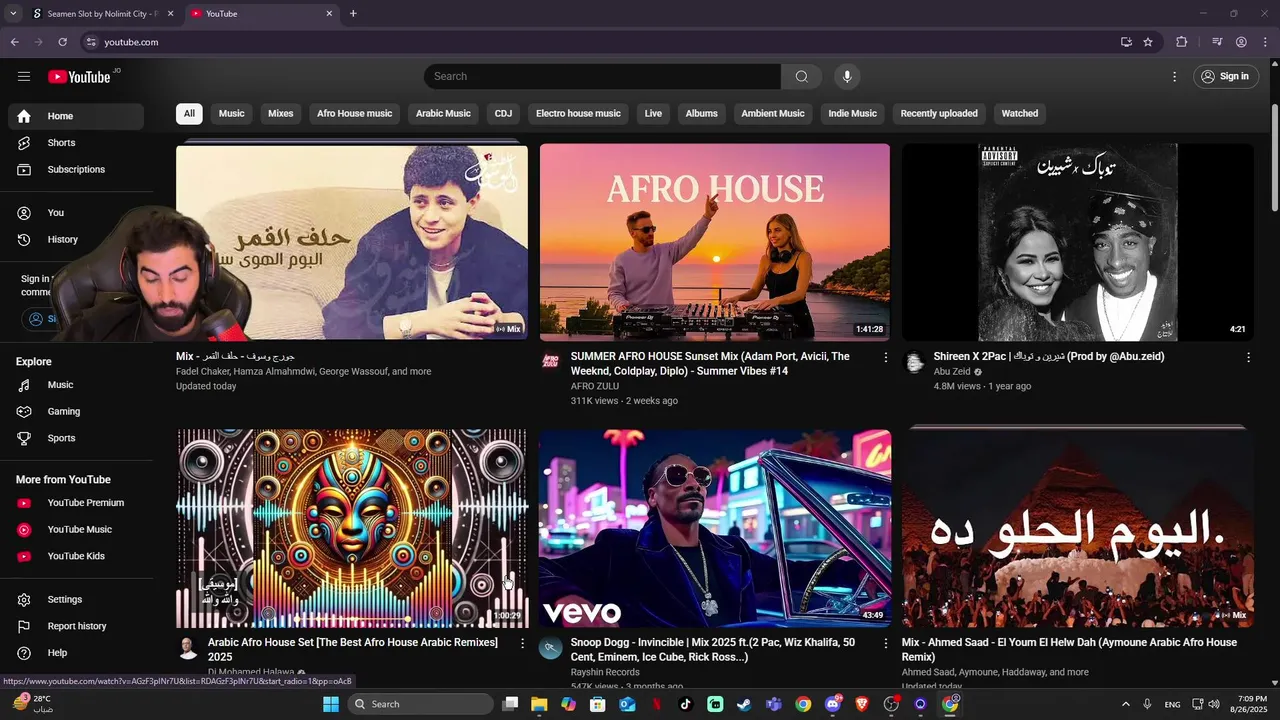The width and height of the screenshot is (1280, 720).
Task: Open Home in the sidebar
Action: pyautogui.click(x=76, y=116)
